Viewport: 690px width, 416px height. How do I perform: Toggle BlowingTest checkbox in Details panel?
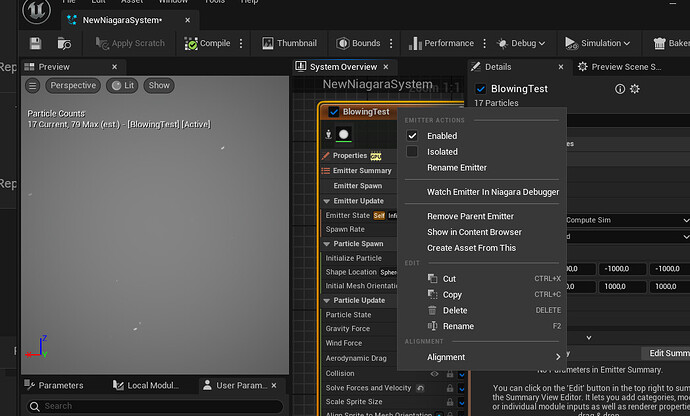click(x=481, y=89)
